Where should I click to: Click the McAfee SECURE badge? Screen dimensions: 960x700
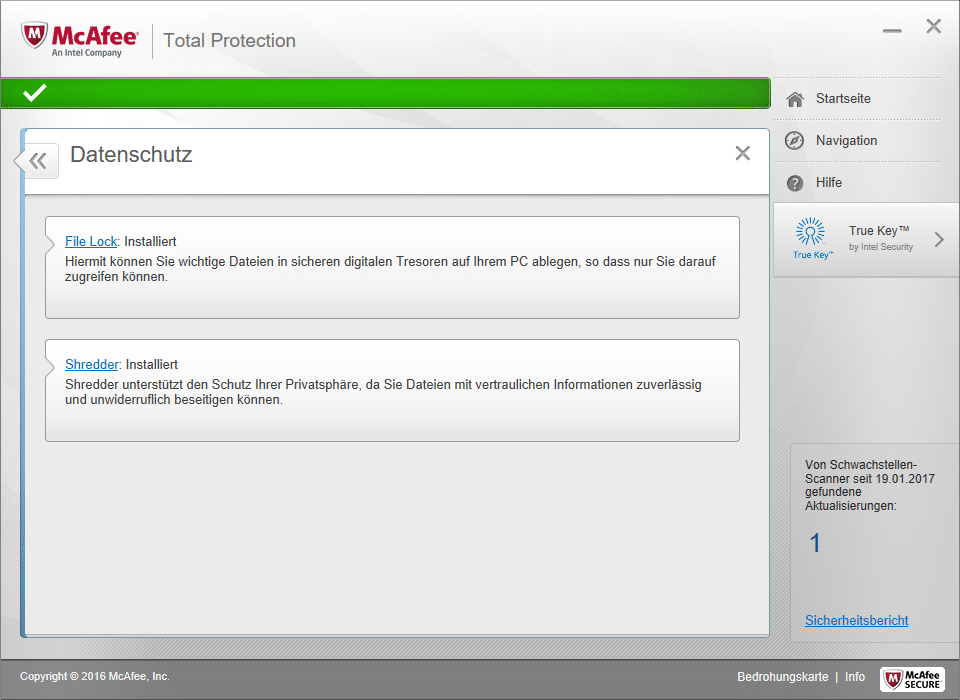pos(912,679)
